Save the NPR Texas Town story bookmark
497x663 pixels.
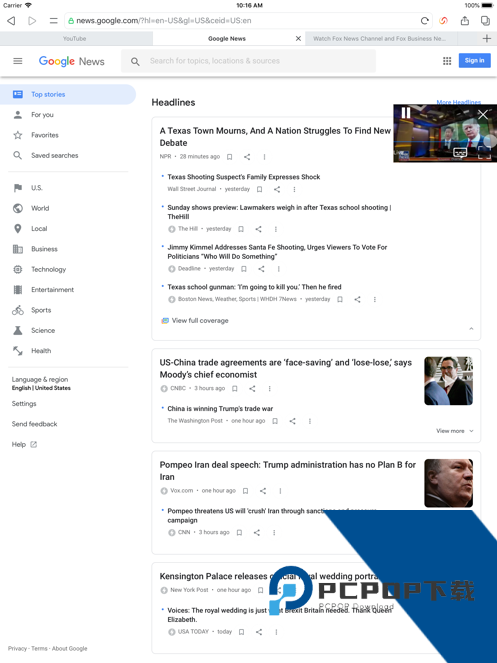click(229, 157)
